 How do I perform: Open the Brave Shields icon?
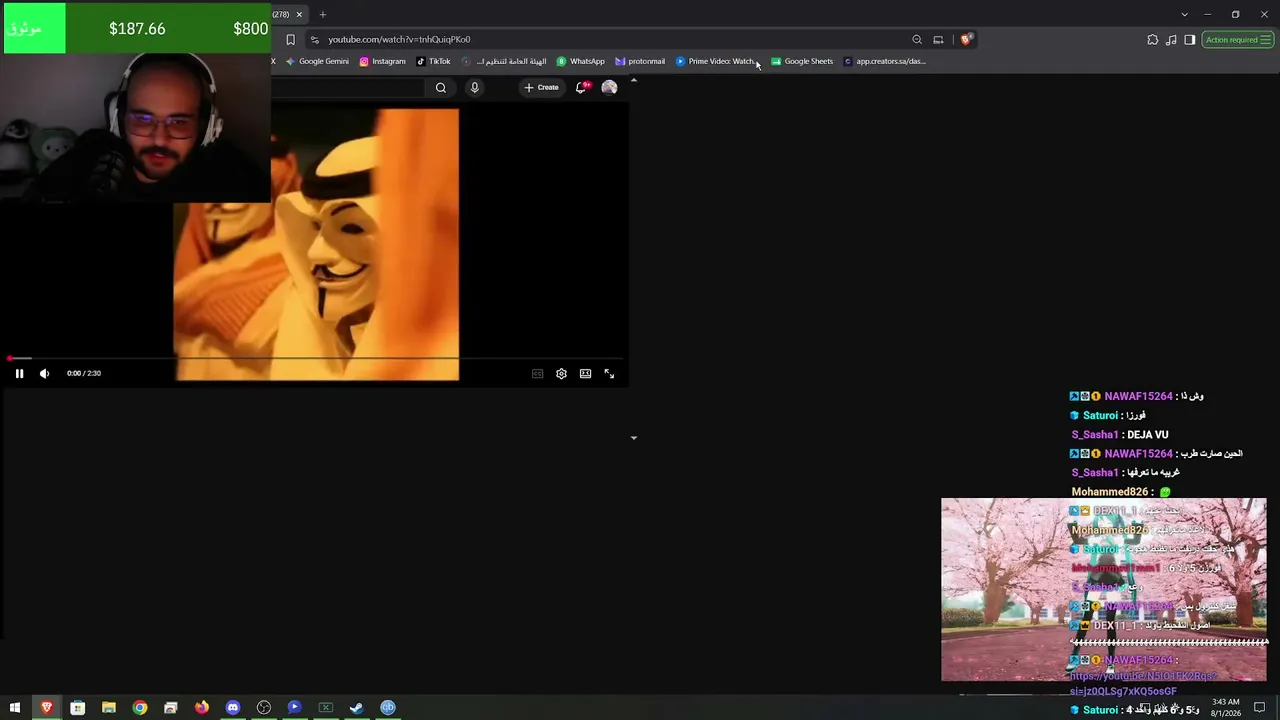click(x=965, y=40)
